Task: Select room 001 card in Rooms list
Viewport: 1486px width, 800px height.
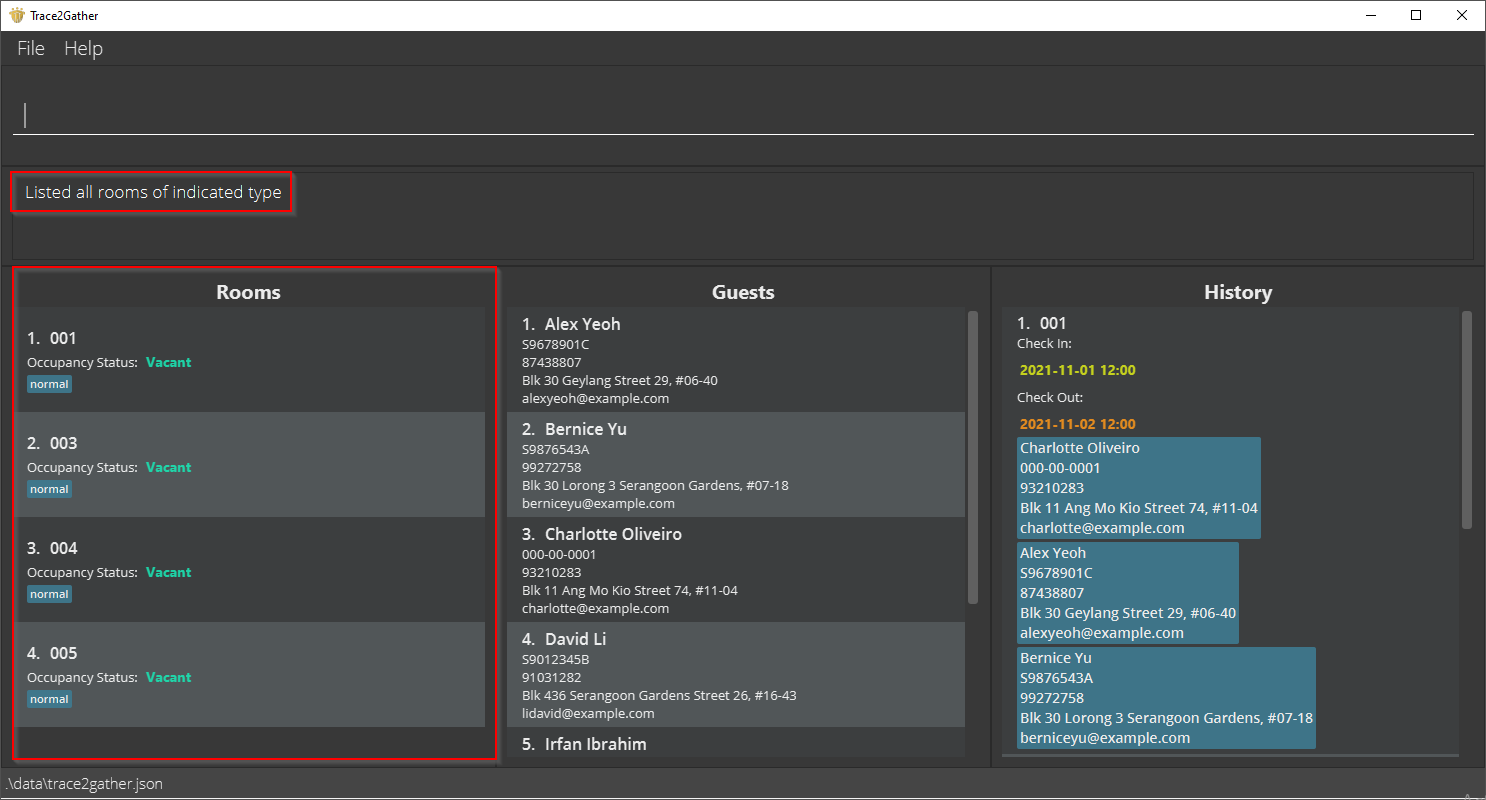Action: coord(251,360)
